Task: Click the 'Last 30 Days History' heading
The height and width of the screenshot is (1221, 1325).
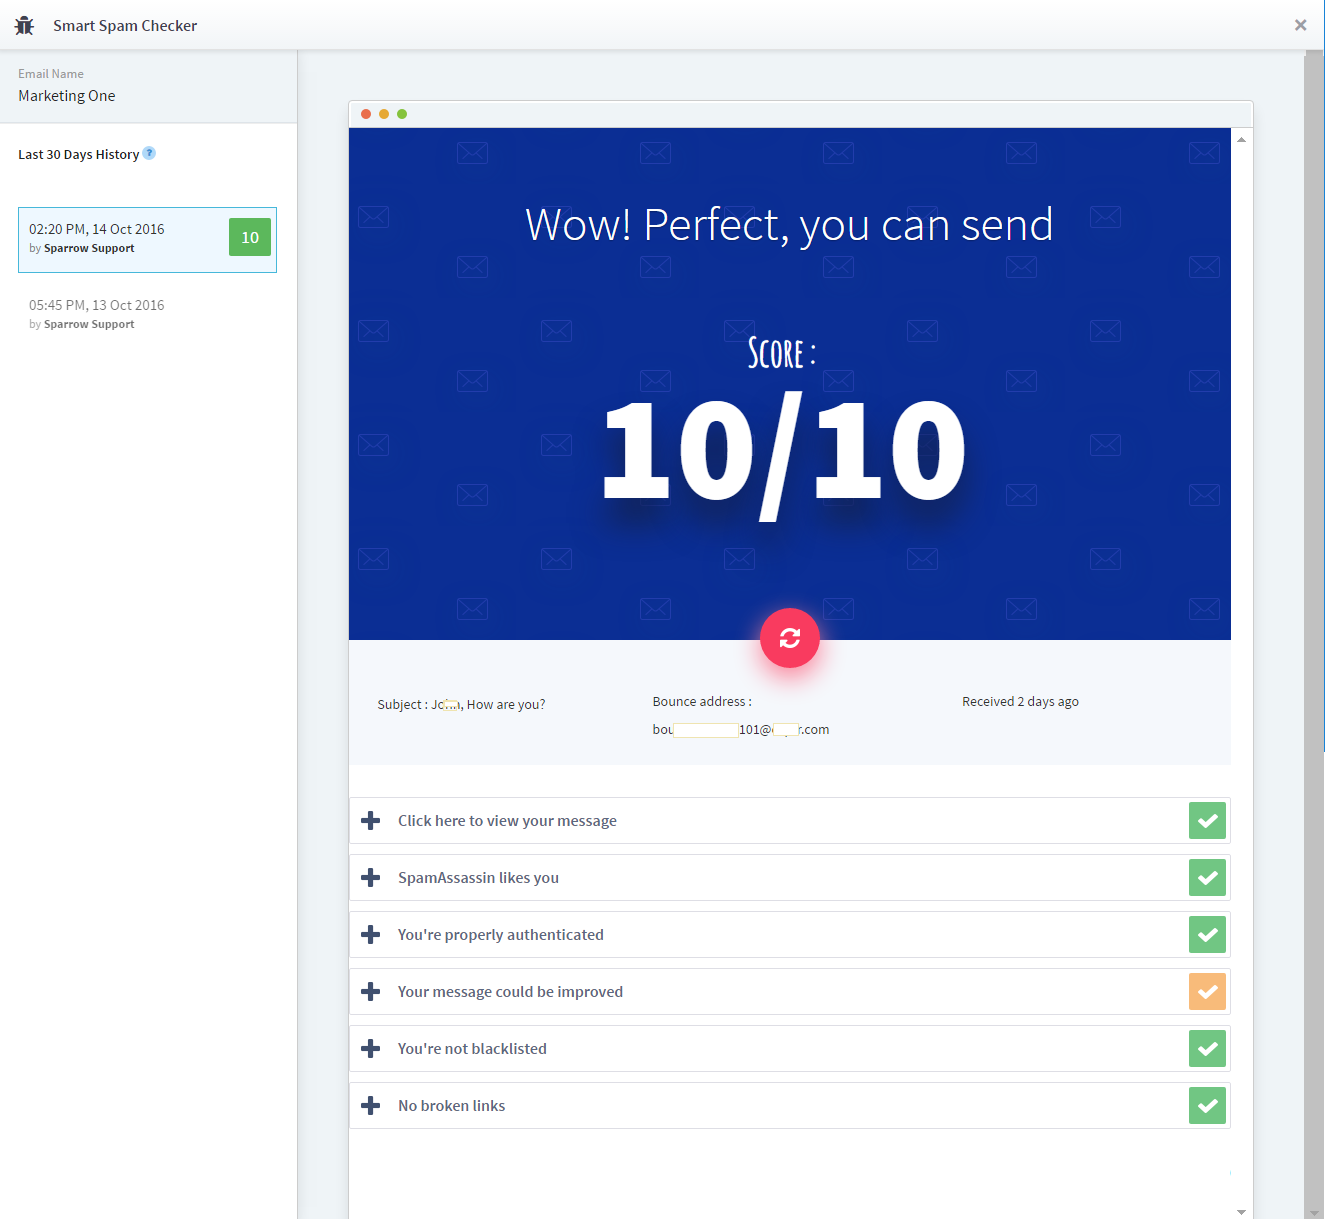Action: pyautogui.click(x=78, y=155)
